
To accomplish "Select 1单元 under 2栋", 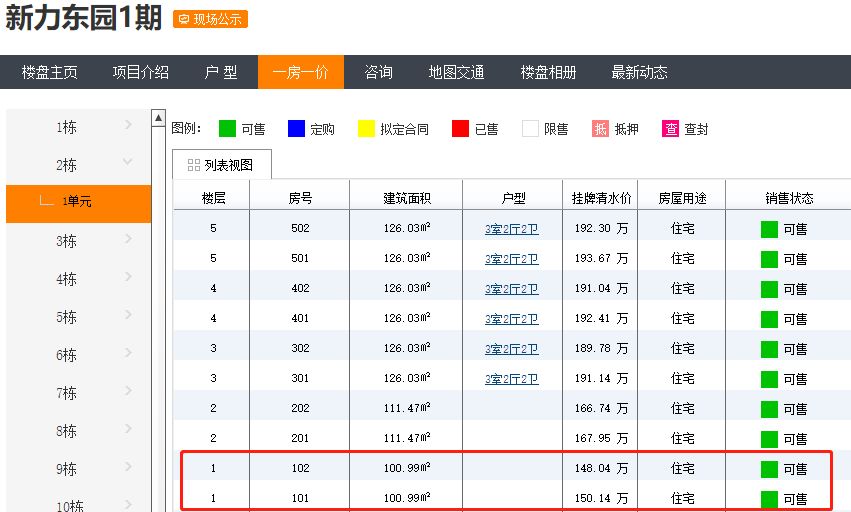I will pos(77,202).
